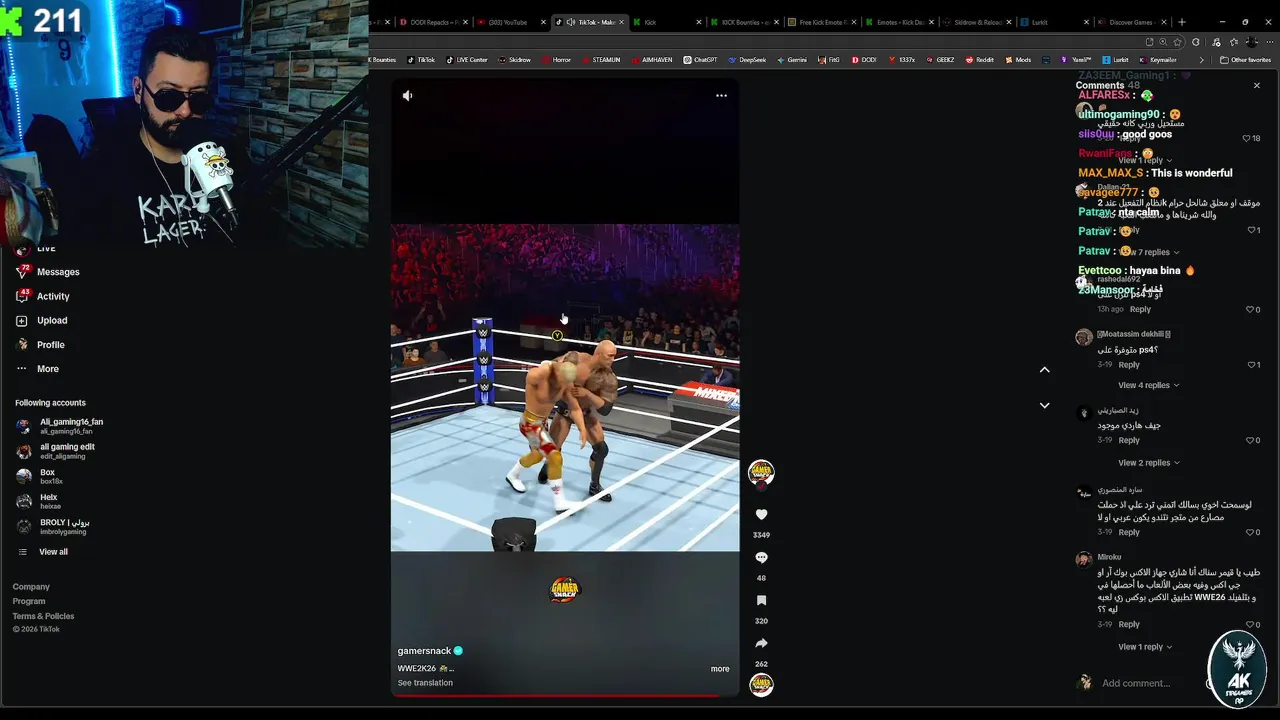This screenshot has height=720, width=1280.
Task: Open the Company footer link
Action: click(x=31, y=587)
